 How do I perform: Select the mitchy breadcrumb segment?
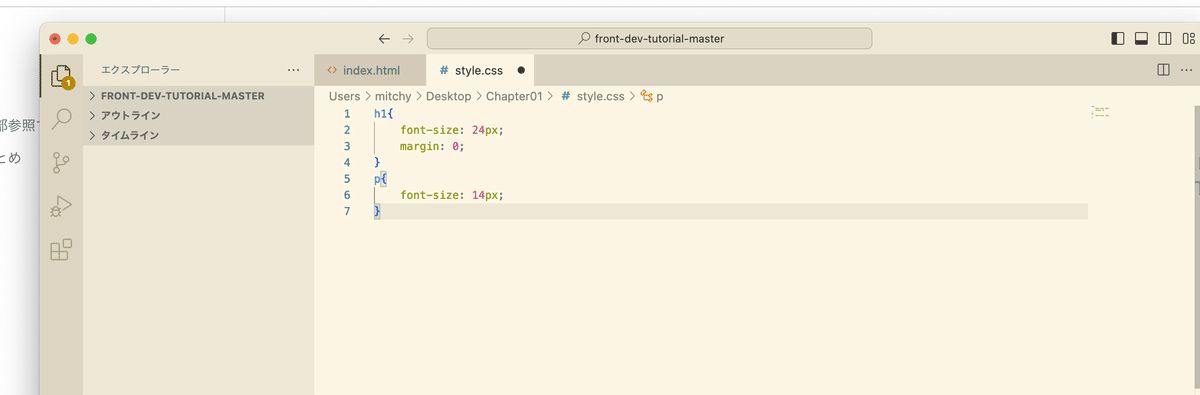393,96
